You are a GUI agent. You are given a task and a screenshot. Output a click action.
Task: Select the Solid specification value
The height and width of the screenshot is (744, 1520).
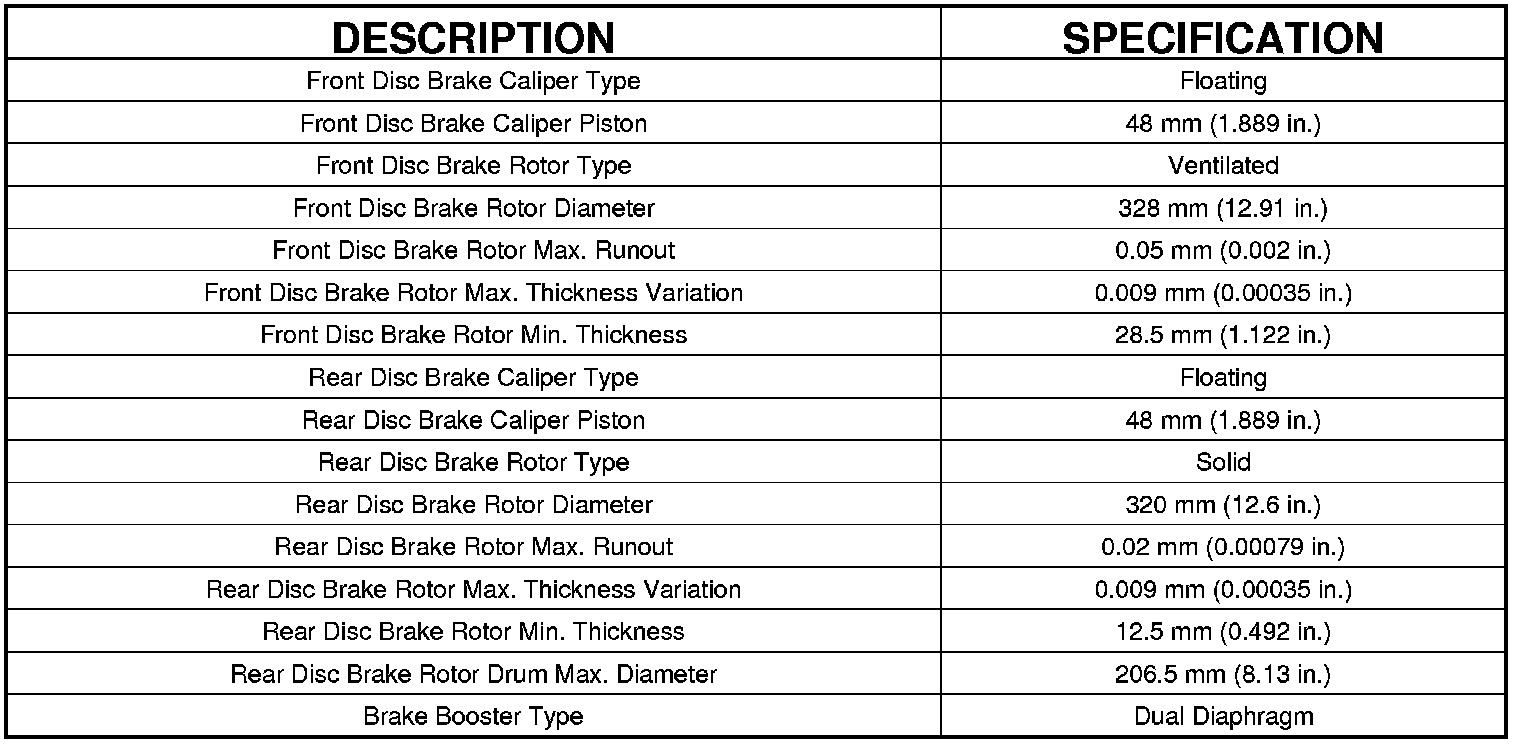tap(1222, 462)
